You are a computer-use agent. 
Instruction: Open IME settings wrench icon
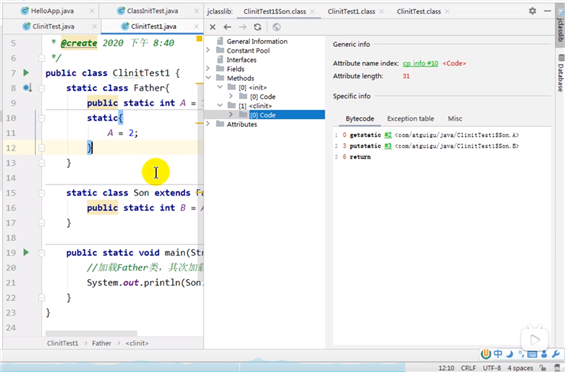556,354
